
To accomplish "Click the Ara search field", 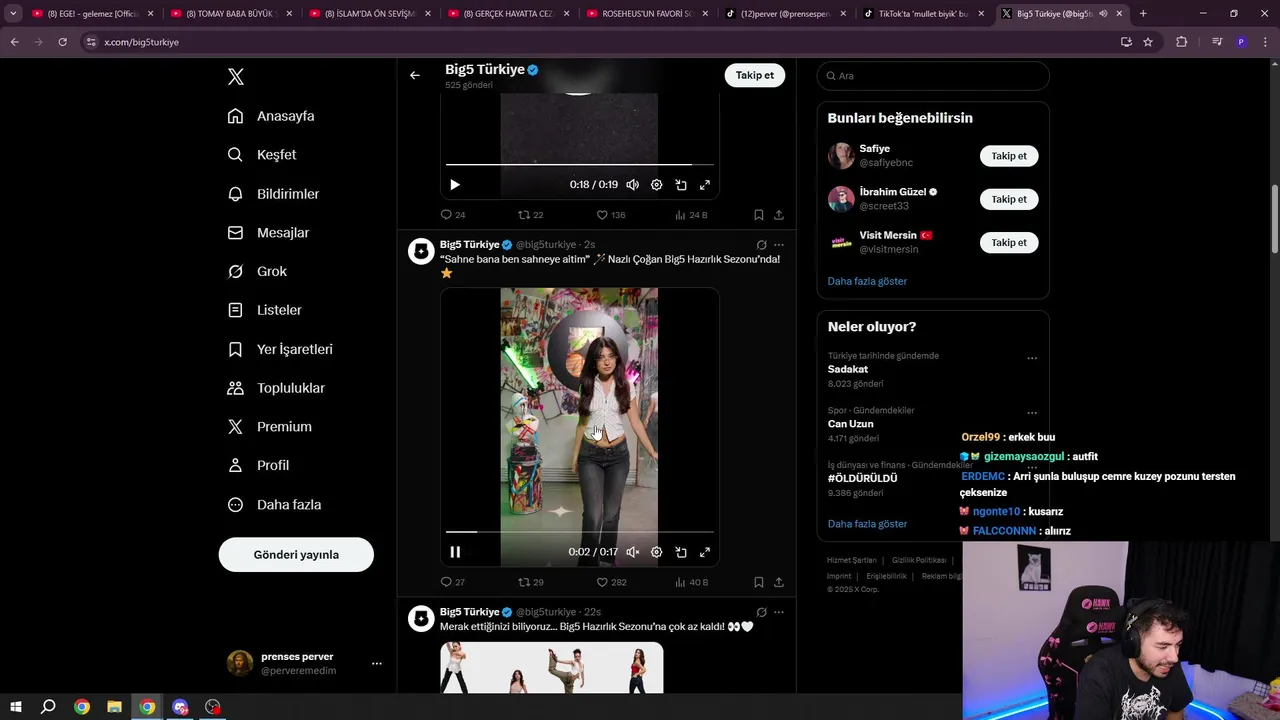I will pyautogui.click(x=933, y=76).
